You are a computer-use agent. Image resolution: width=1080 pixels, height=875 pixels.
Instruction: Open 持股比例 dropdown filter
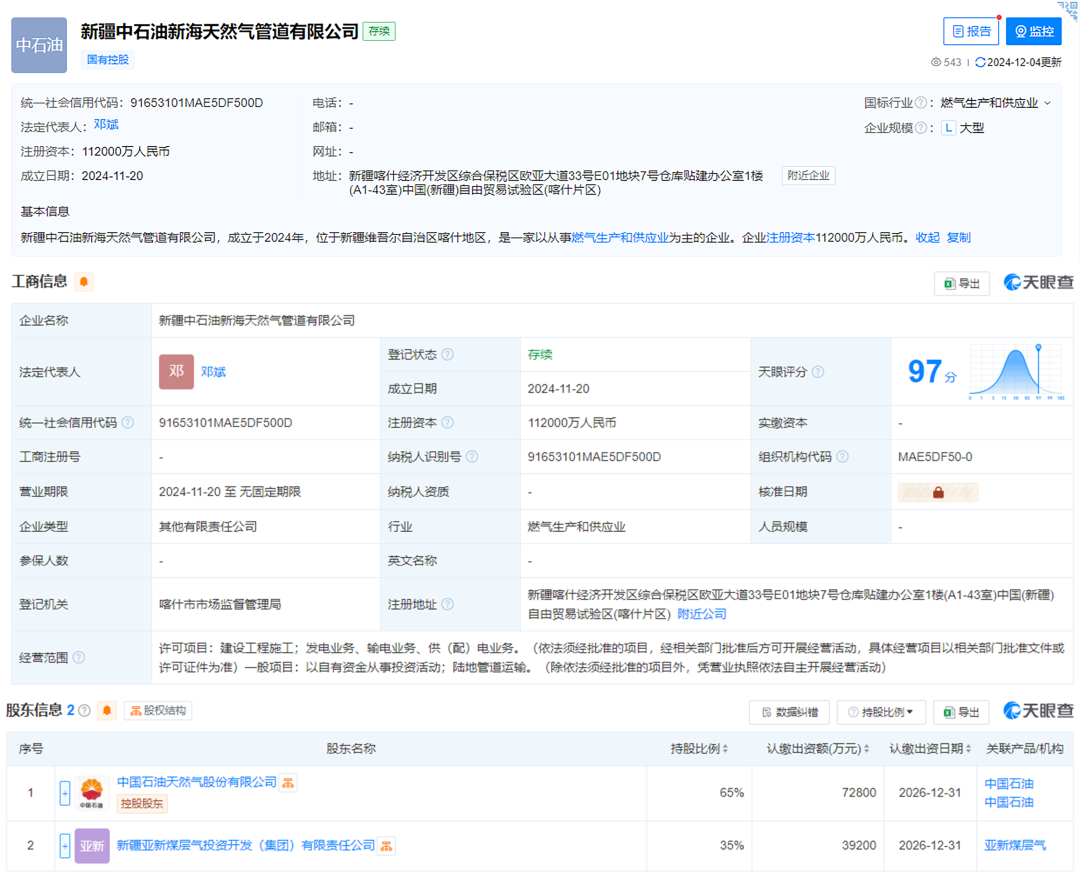tap(881, 712)
